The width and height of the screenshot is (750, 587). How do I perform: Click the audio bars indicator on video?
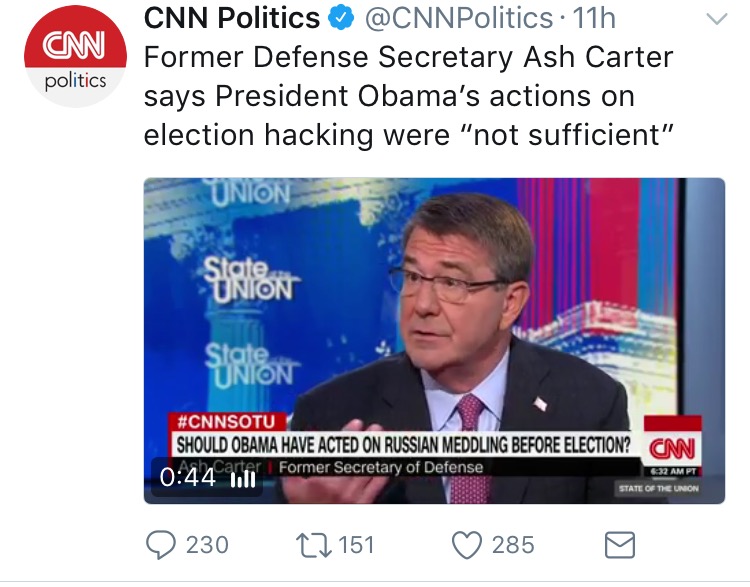coord(243,478)
